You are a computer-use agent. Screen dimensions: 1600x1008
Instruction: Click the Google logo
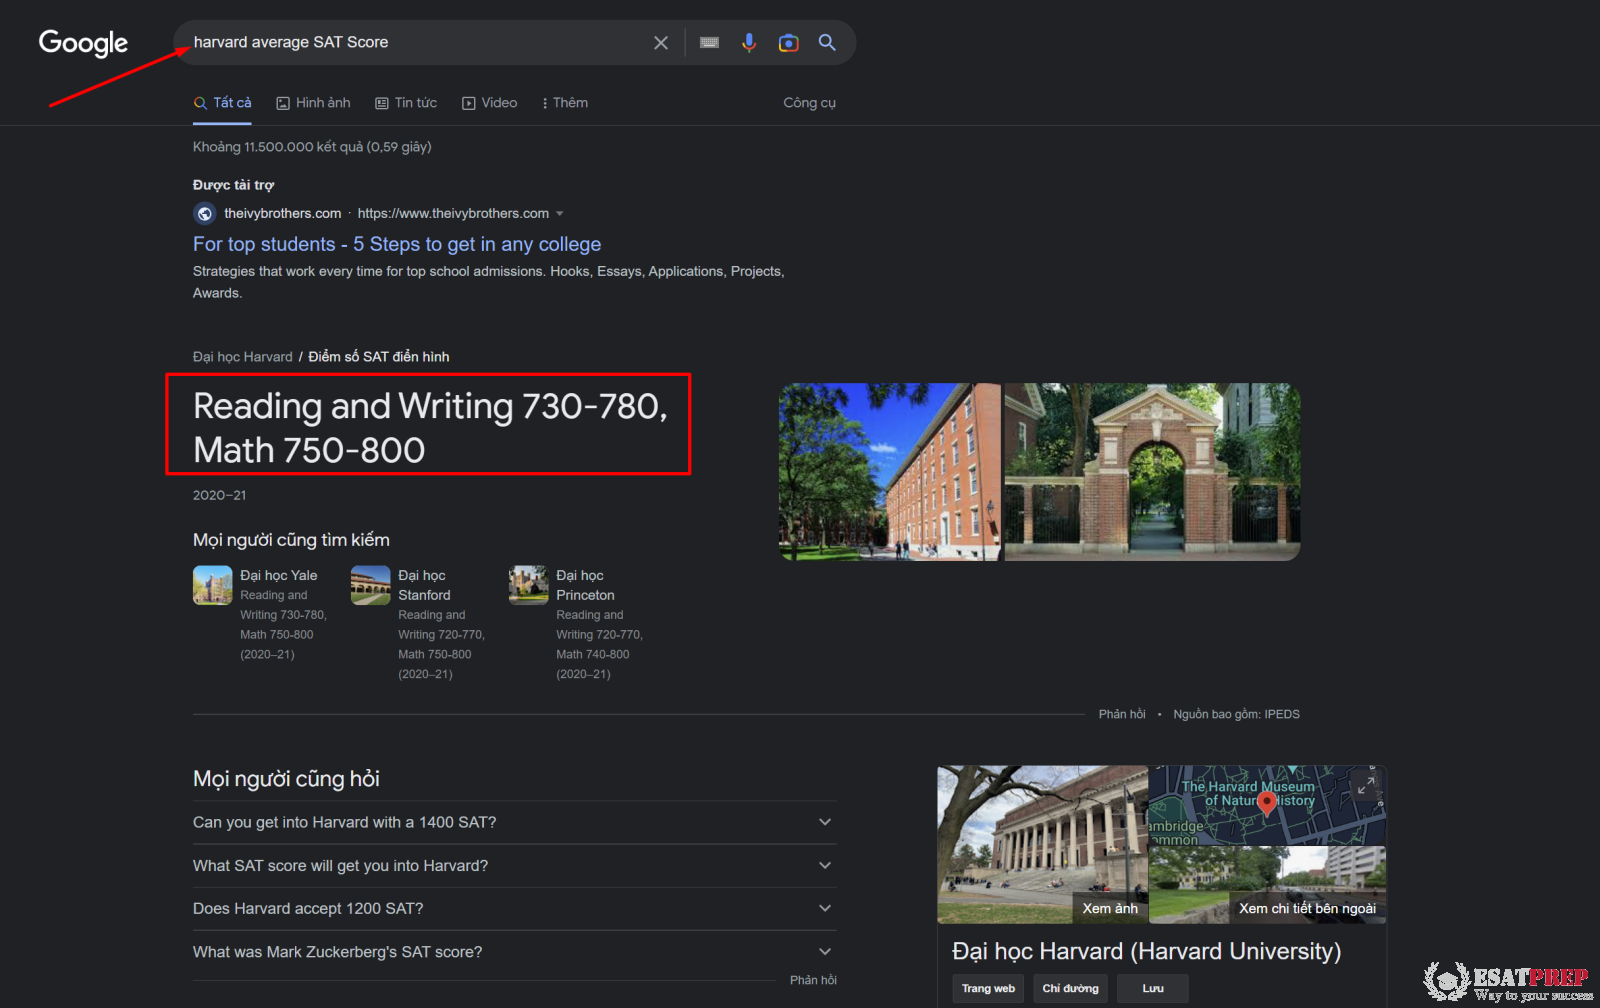point(83,43)
